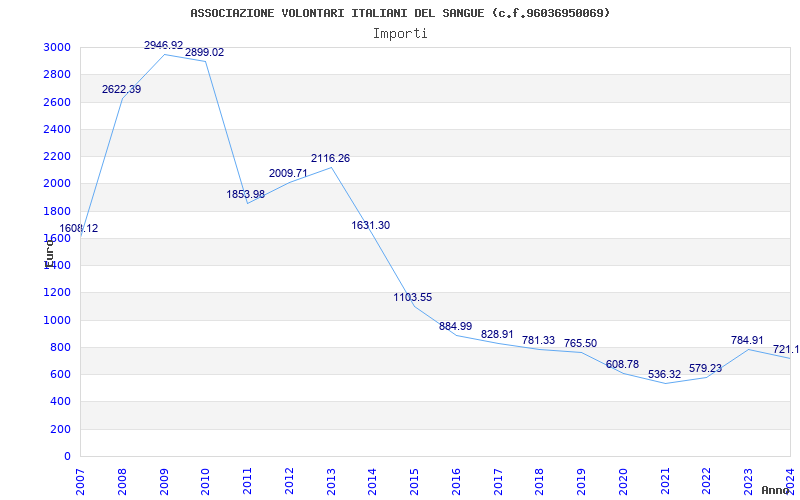Click the x-axis year 2018
The width and height of the screenshot is (800, 500).
540,481
